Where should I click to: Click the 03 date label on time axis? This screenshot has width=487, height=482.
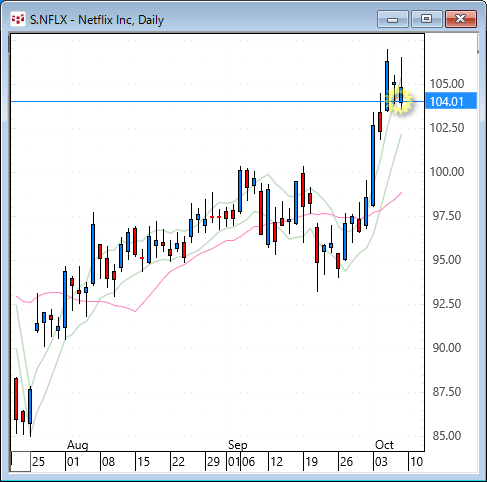[x=381, y=462]
